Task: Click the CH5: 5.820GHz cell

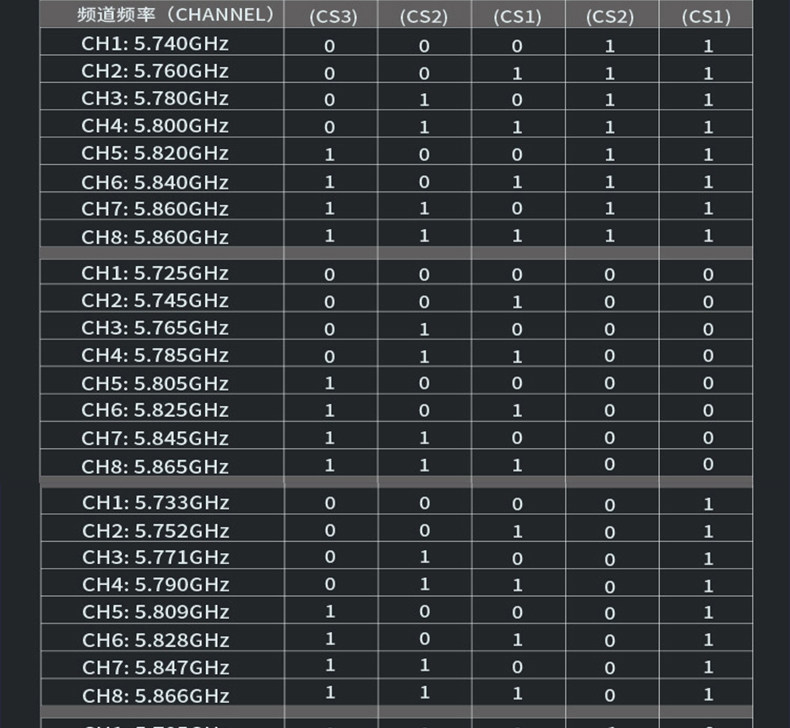Action: pos(155,153)
